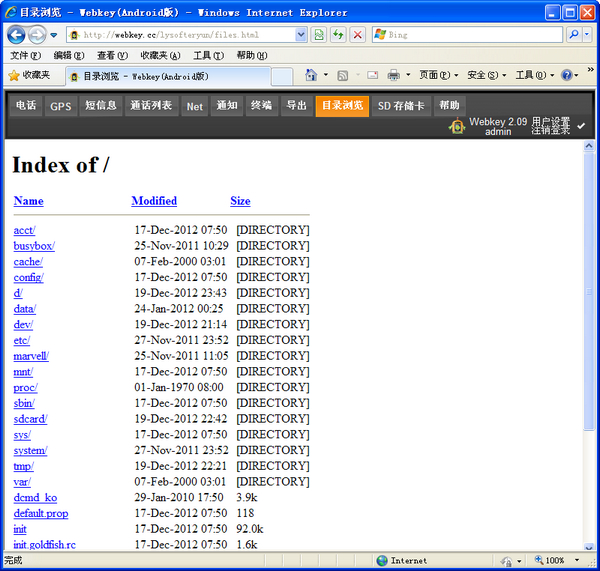Click the Bing search magnifier button
This screenshot has height=571, width=600.
(572, 34)
